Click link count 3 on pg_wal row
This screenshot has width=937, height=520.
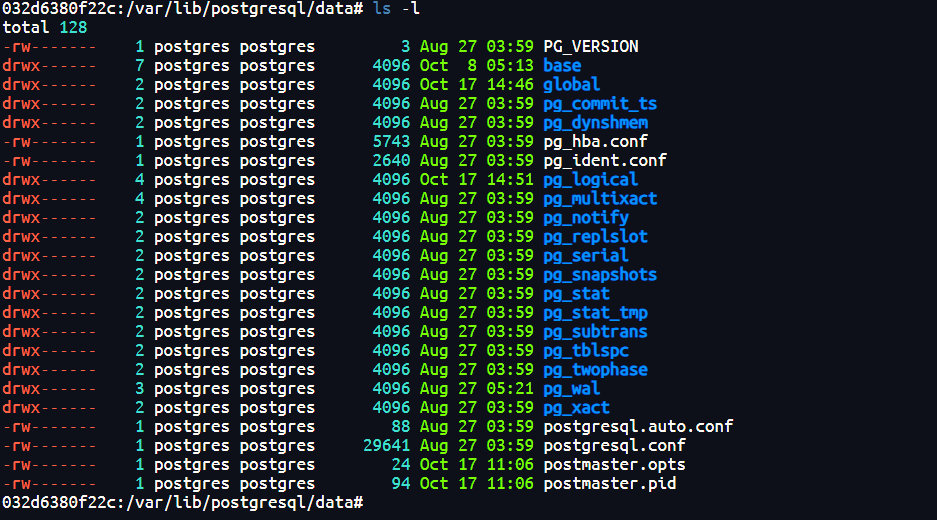point(140,389)
